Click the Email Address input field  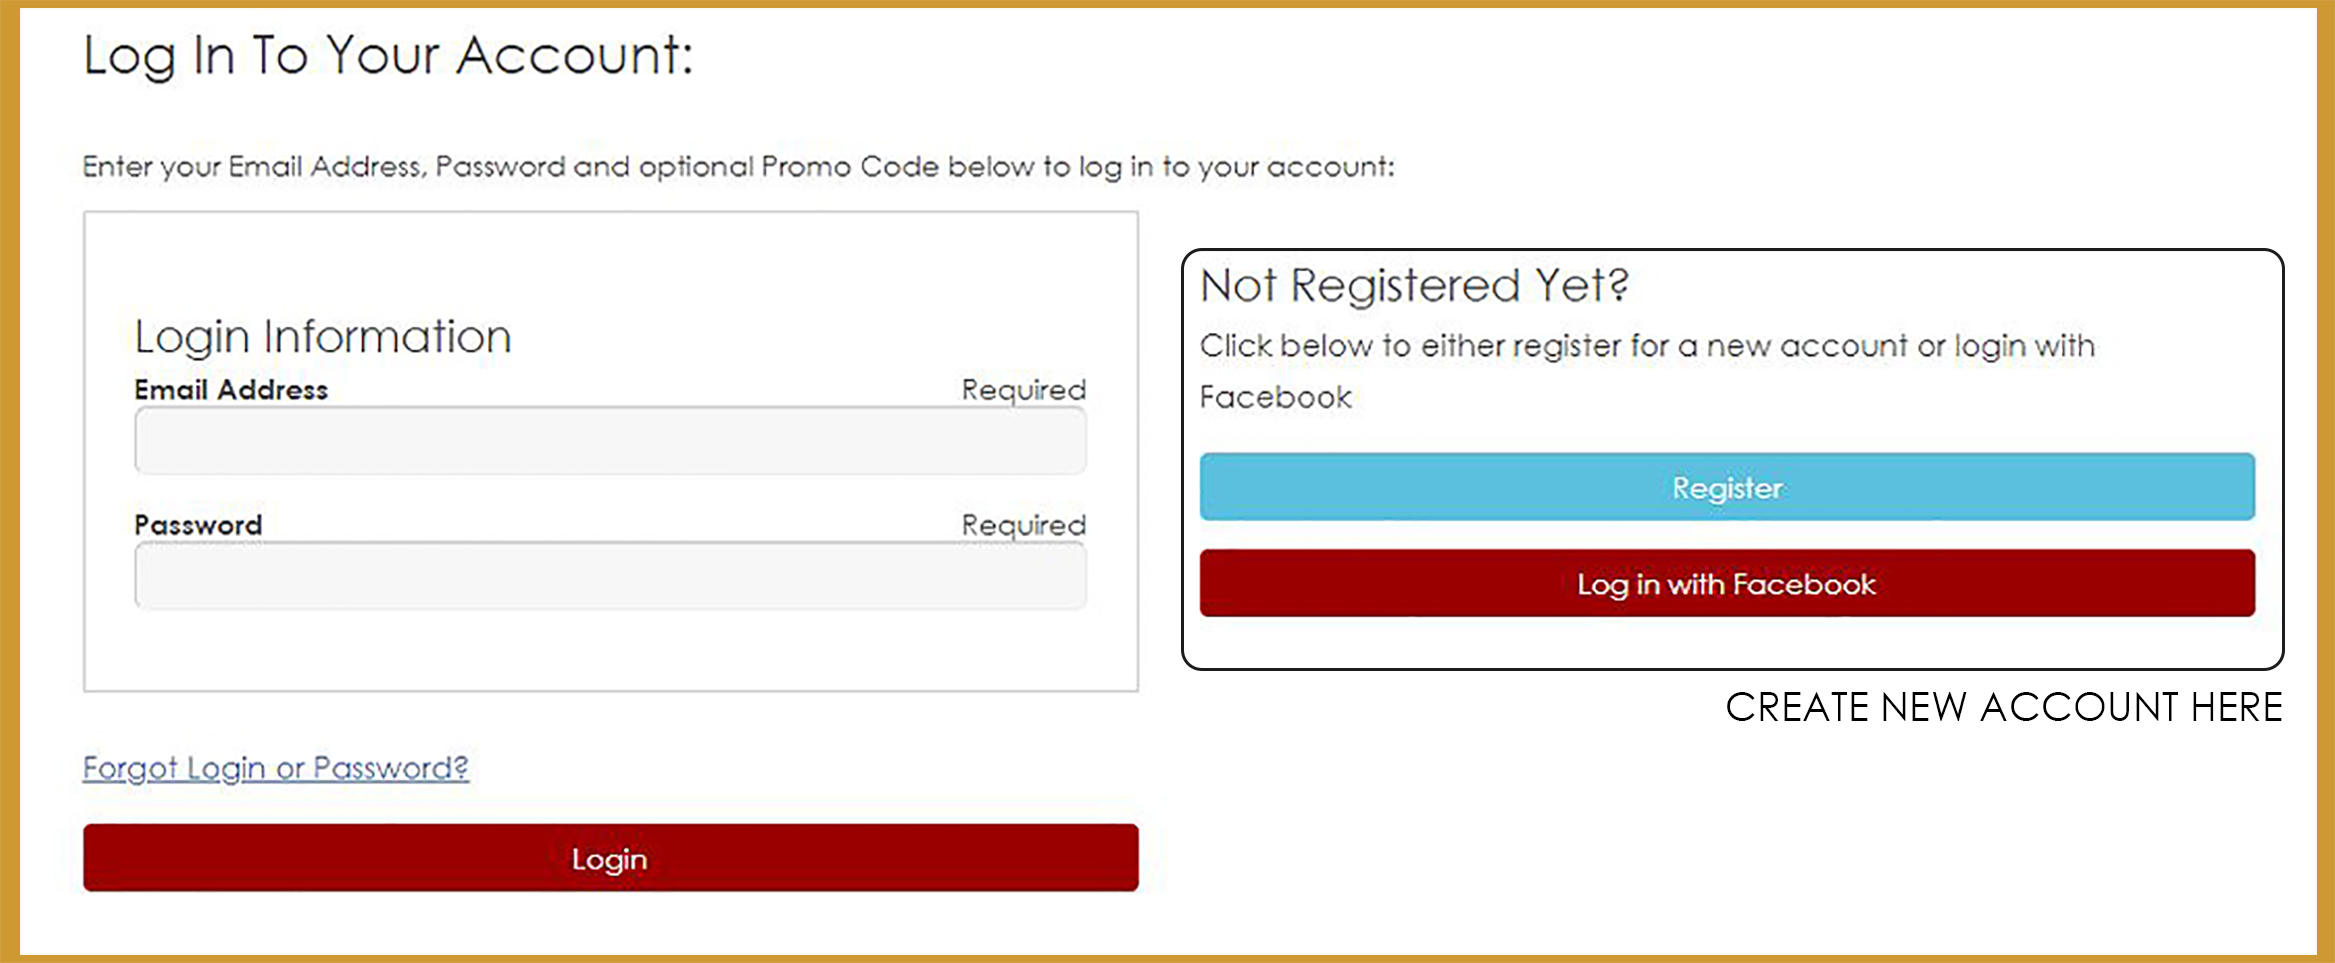pos(610,441)
